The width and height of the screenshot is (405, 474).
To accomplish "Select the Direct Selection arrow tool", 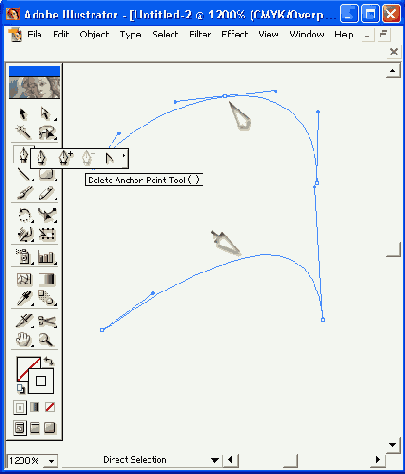I will (x=46, y=114).
